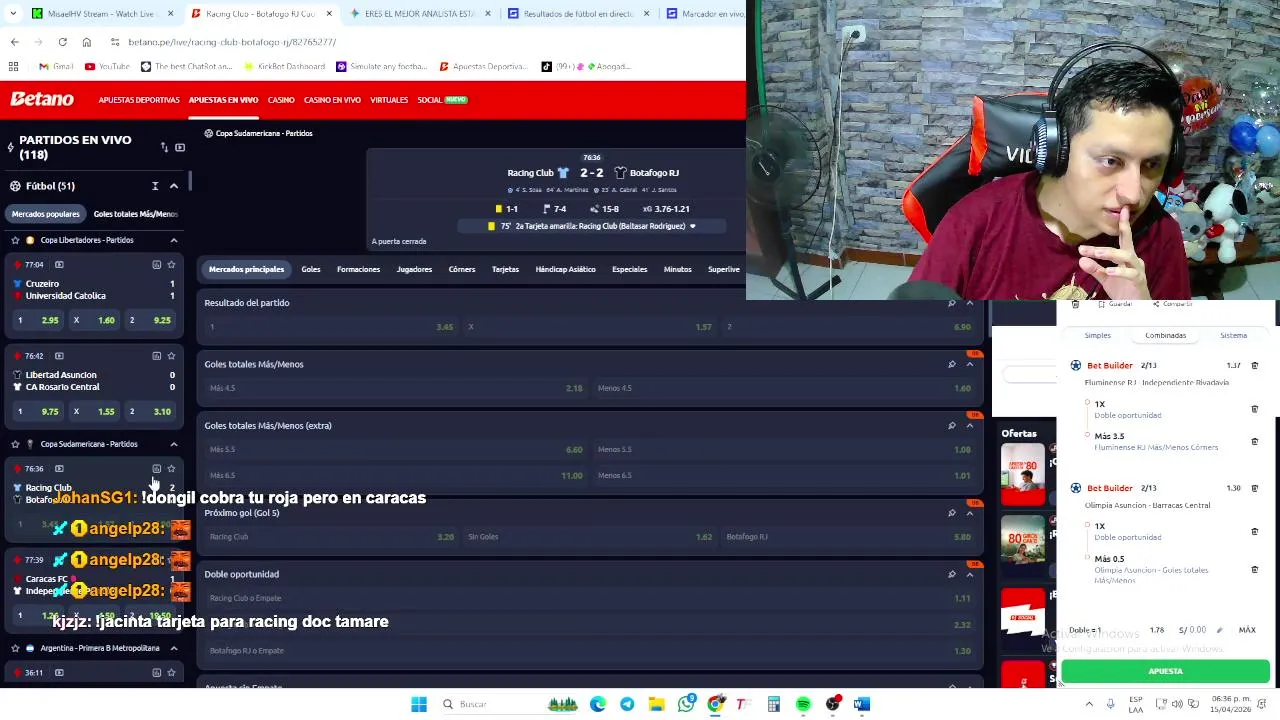
Task: Favorite the Copa Libertadores league star
Action: (x=15, y=240)
